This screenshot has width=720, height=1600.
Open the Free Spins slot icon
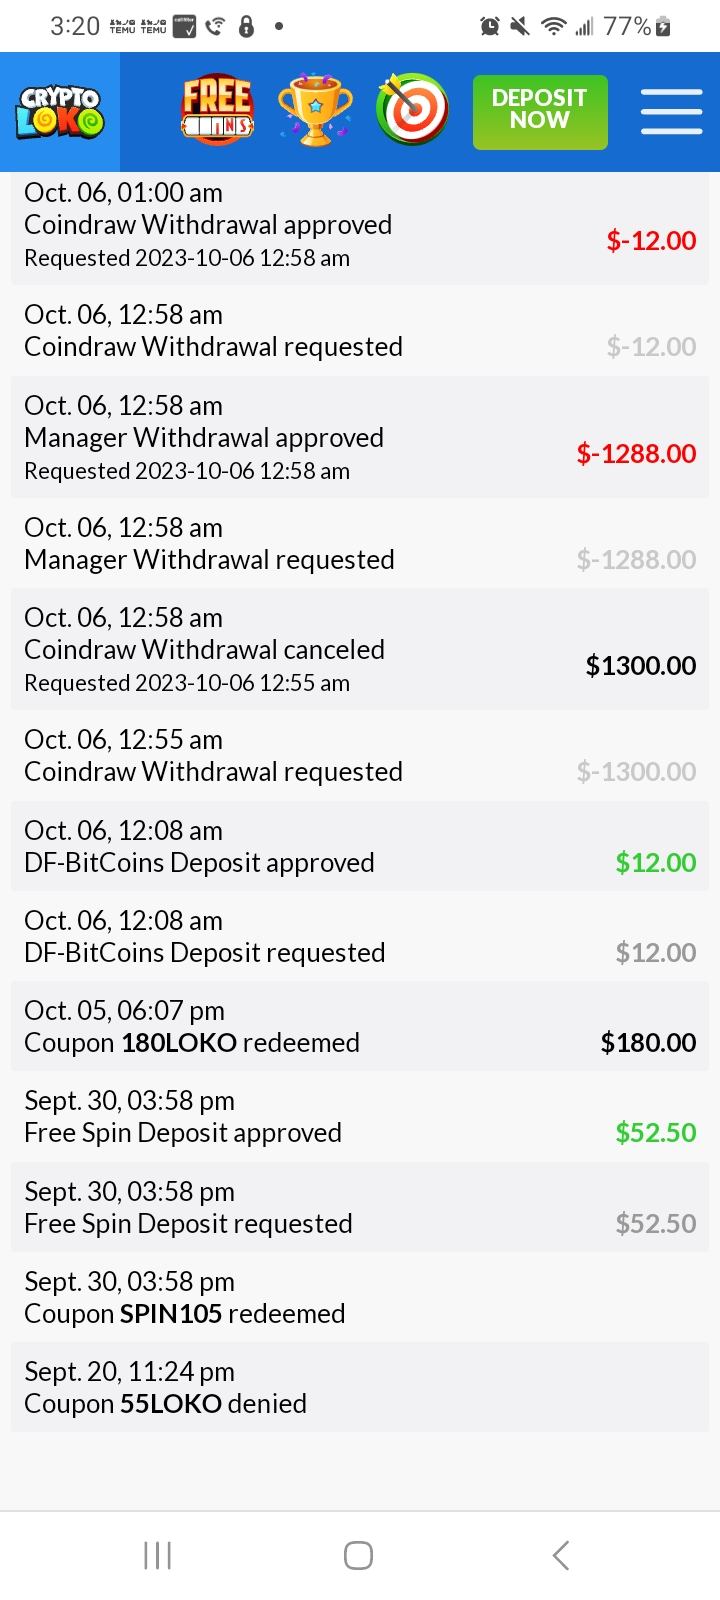217,112
